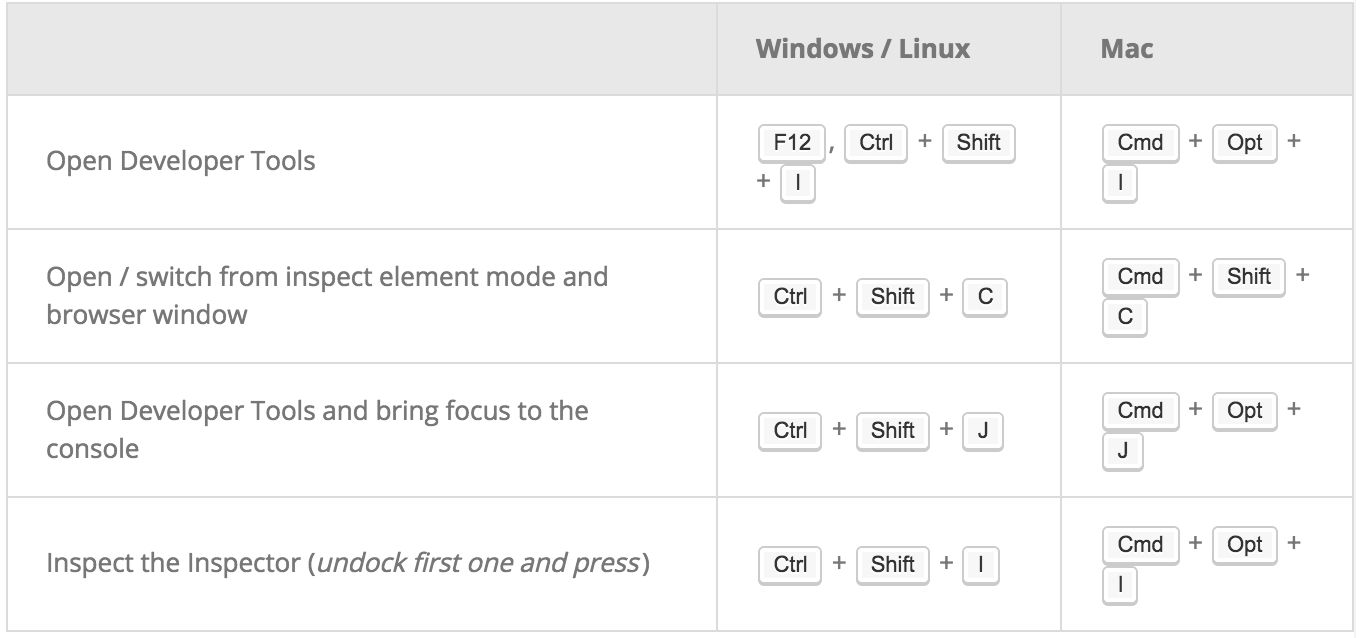
Task: Click Windows I key in Open Developer Tools row
Action: point(797,183)
